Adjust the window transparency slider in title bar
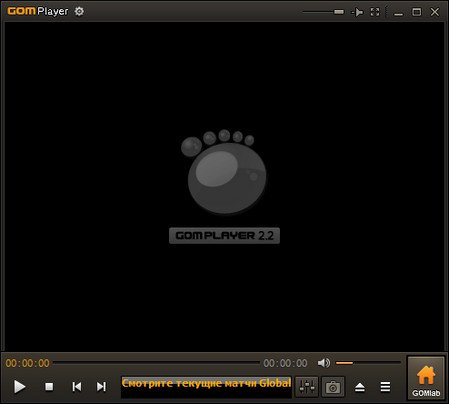Viewport: 449px width, 404px height. tap(323, 12)
